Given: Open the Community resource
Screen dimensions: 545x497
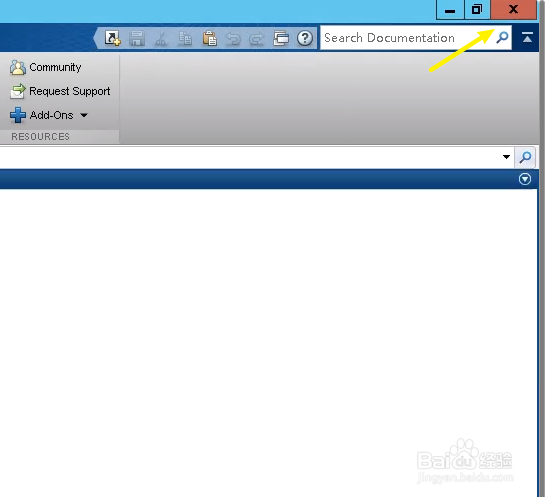Looking at the screenshot, I should point(46,67).
